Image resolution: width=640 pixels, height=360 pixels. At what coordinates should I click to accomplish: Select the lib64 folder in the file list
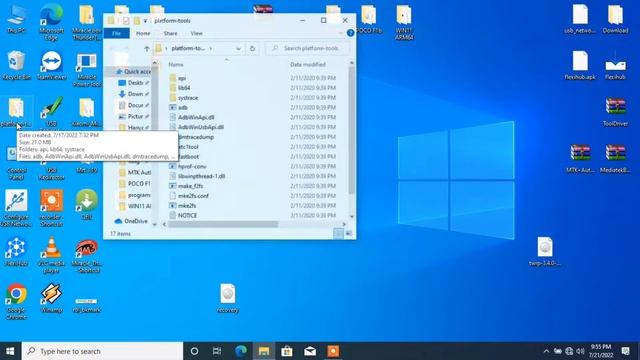click(x=180, y=88)
